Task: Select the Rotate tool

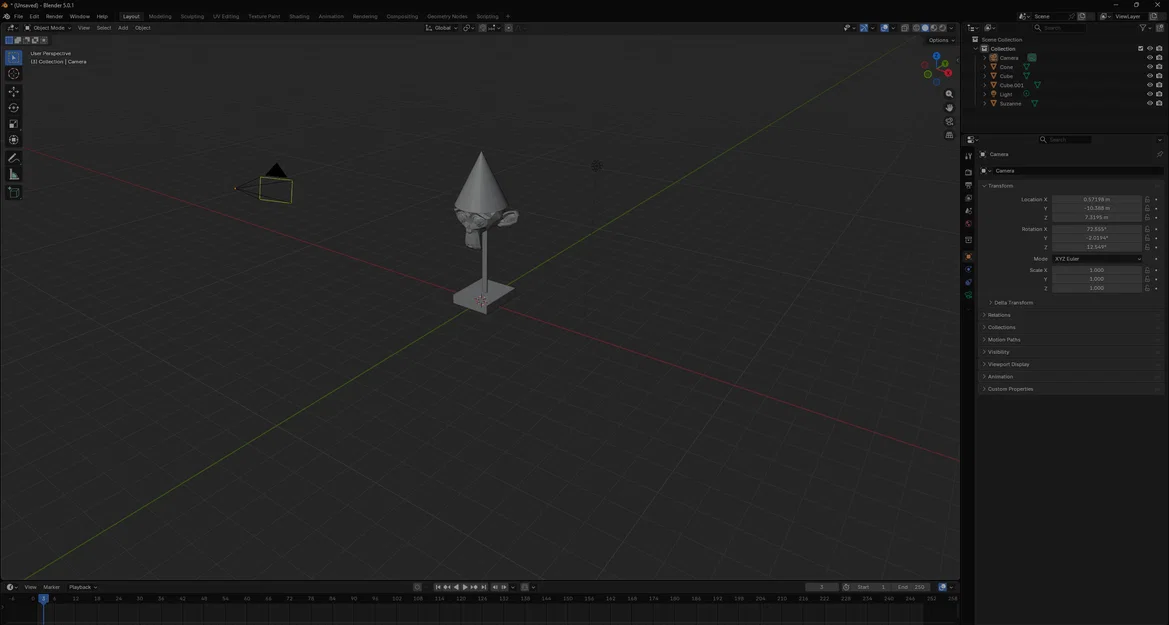Action: point(13,108)
